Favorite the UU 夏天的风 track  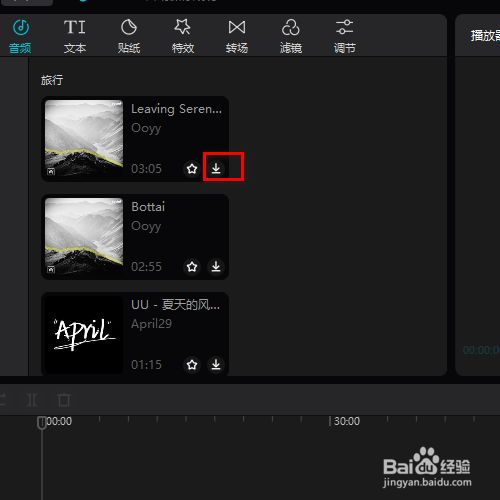pyautogui.click(x=192, y=364)
